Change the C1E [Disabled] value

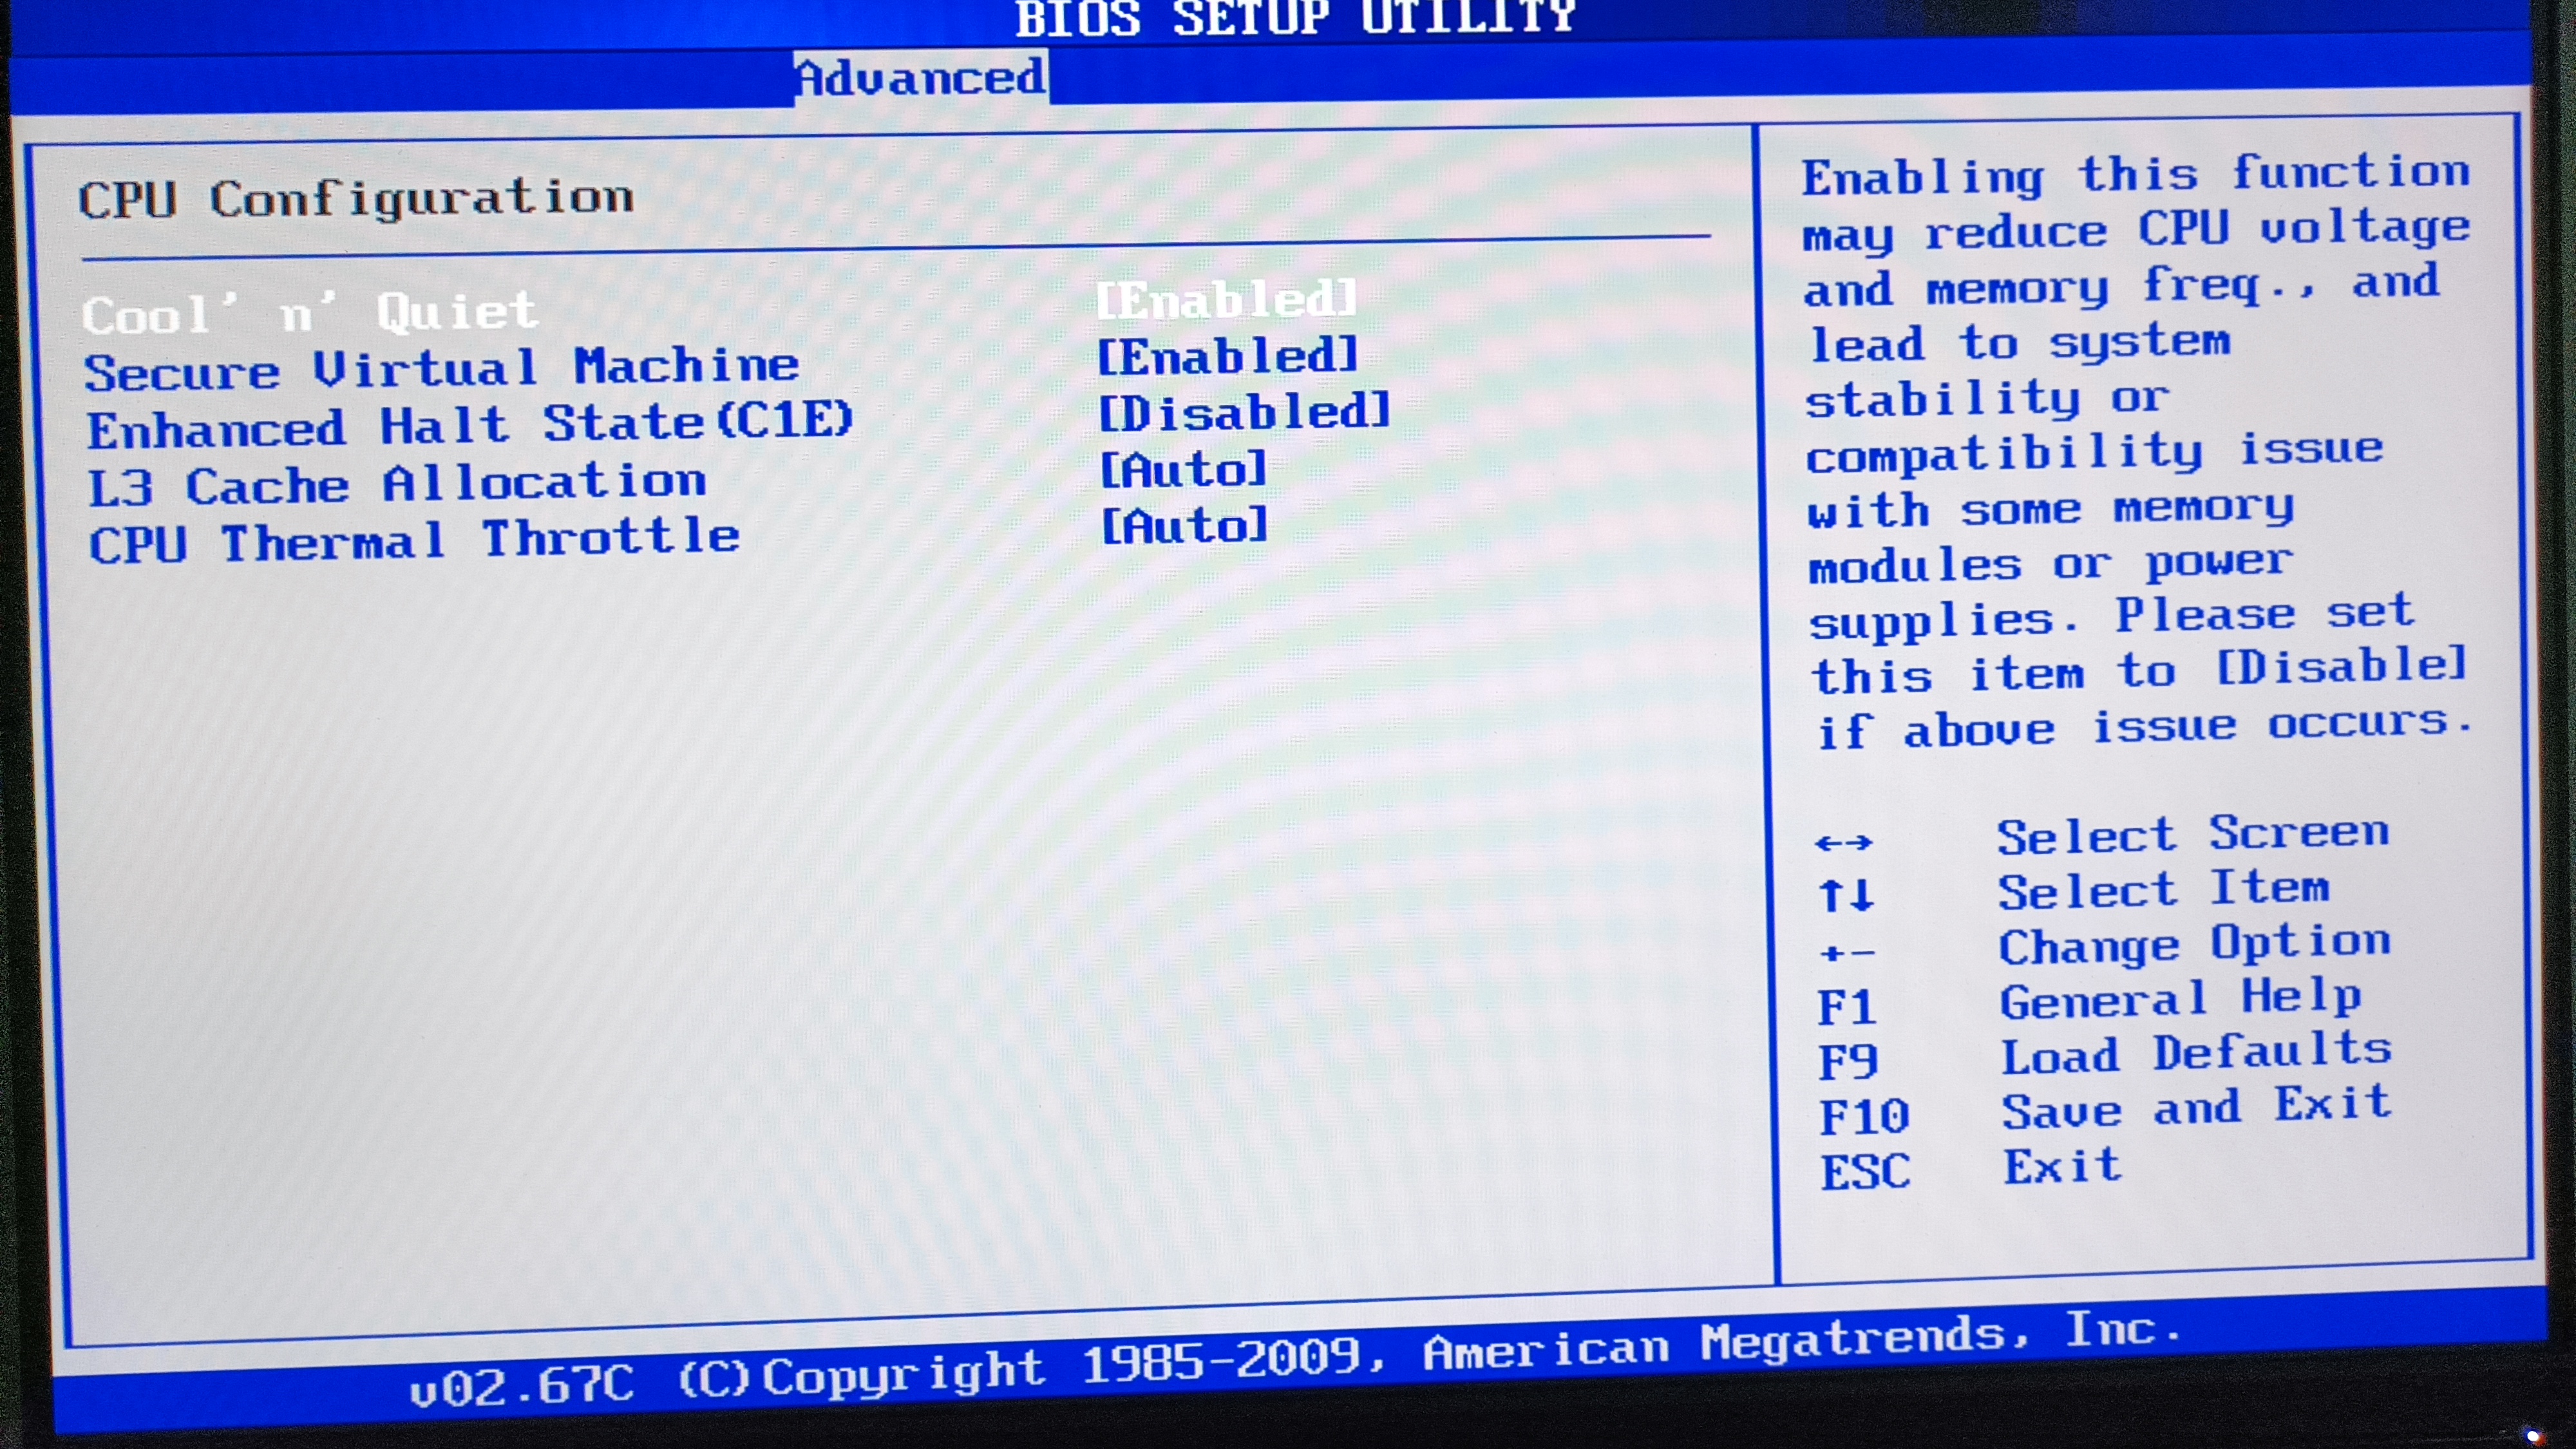pos(1245,412)
